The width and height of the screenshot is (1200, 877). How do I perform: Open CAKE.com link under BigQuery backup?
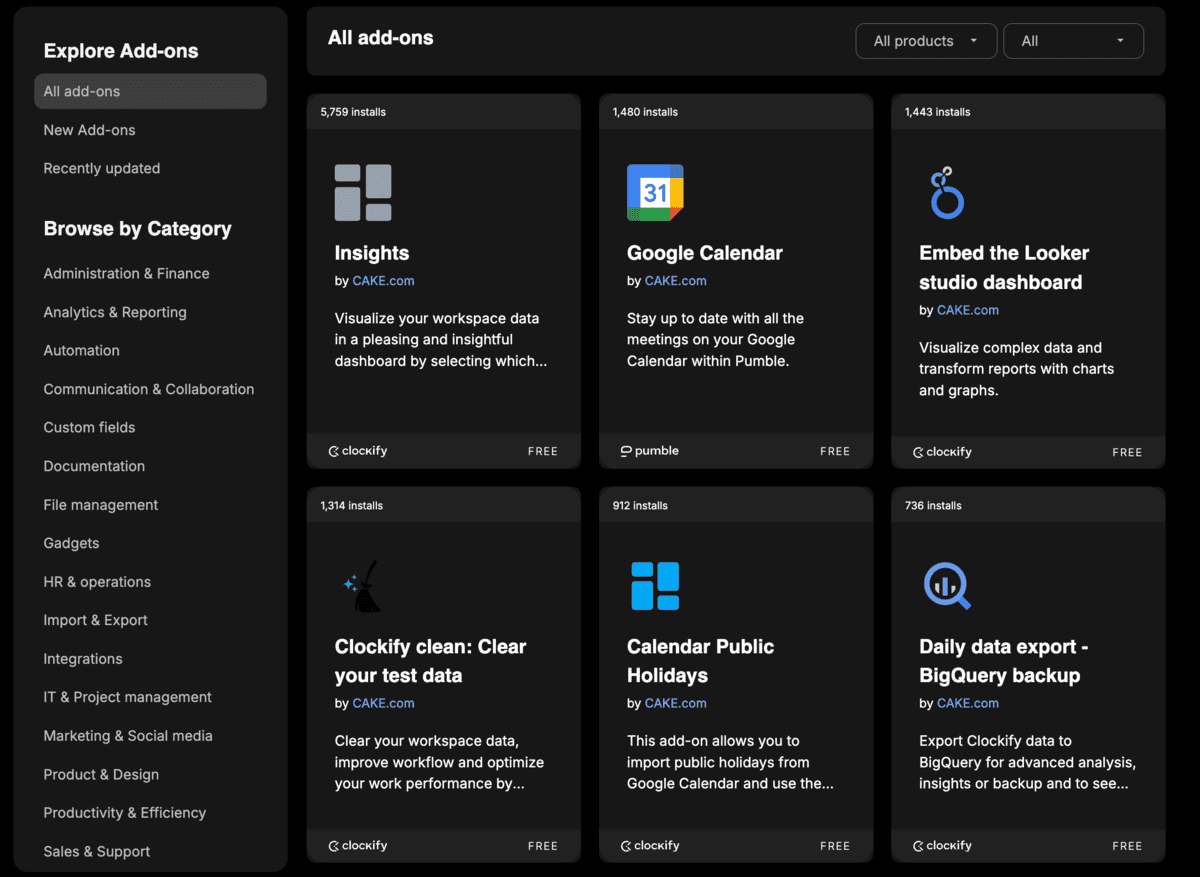tap(968, 703)
